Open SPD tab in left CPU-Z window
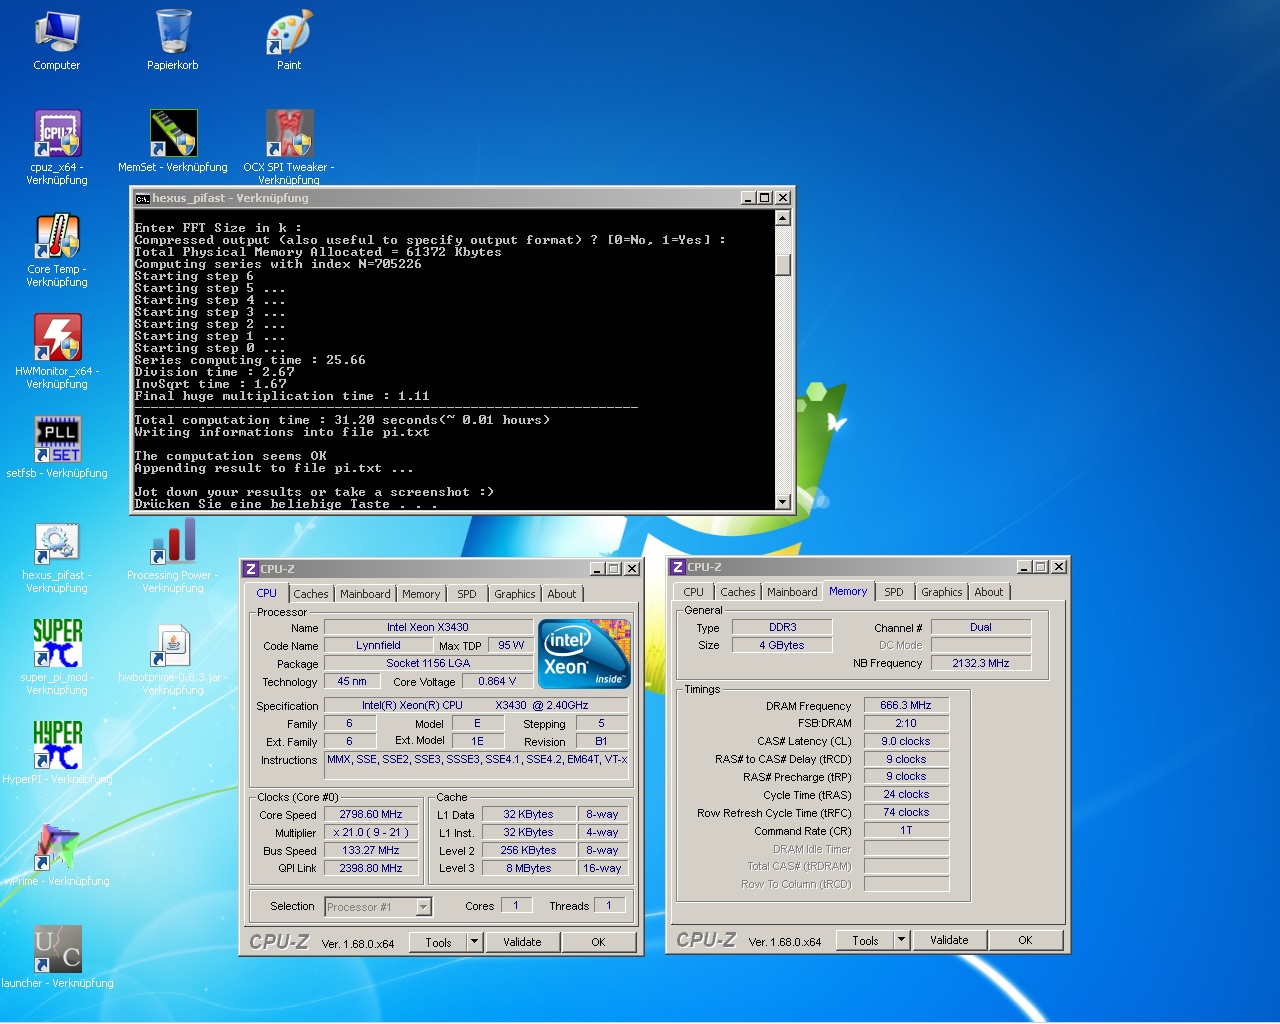Viewport: 1280px width, 1024px height. [x=467, y=594]
